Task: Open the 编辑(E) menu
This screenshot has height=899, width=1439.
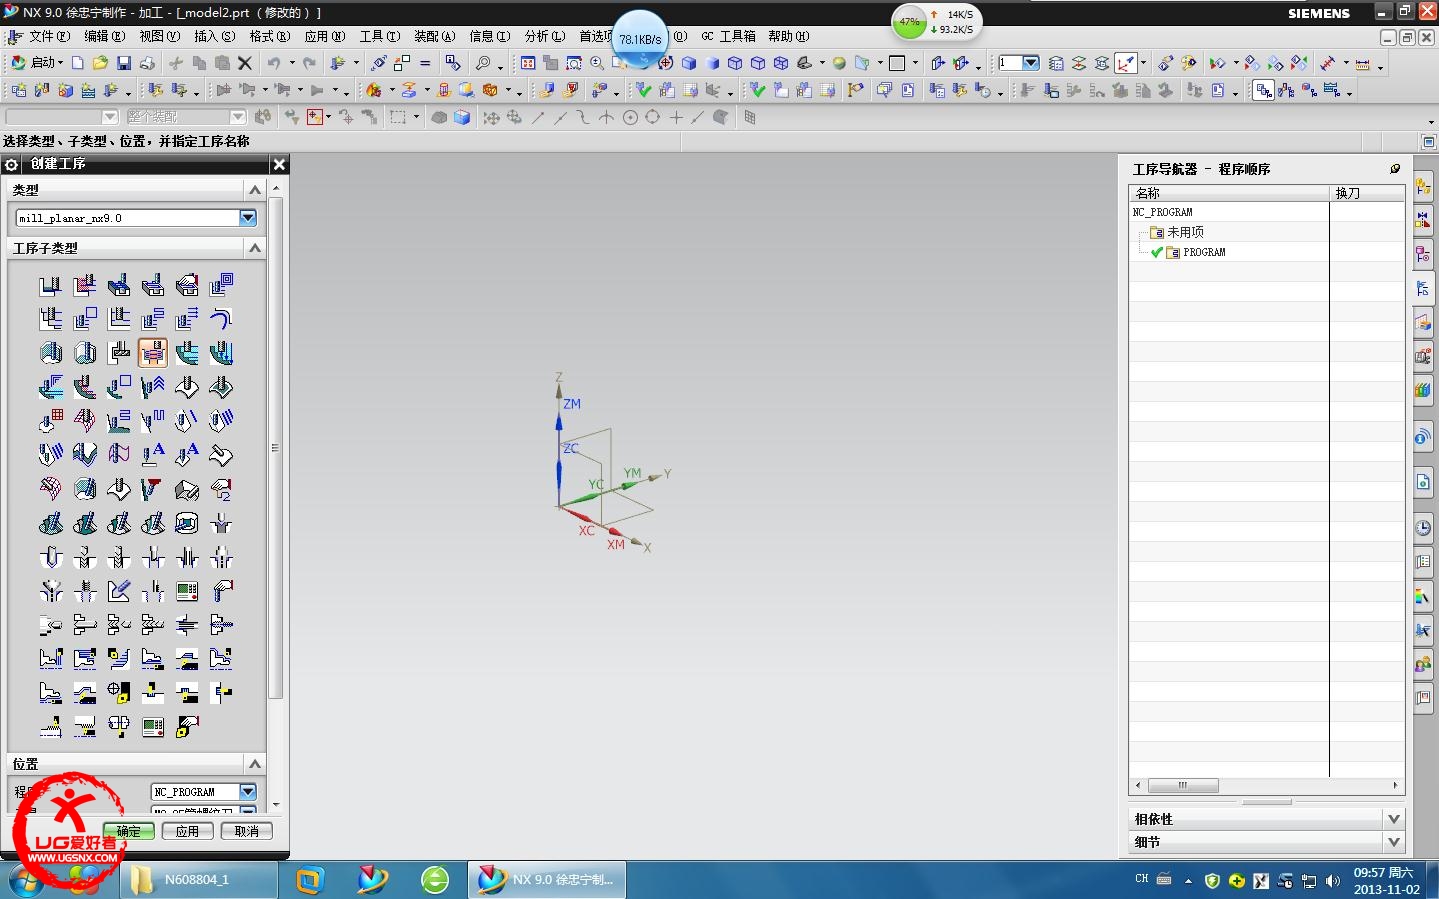Action: 104,36
